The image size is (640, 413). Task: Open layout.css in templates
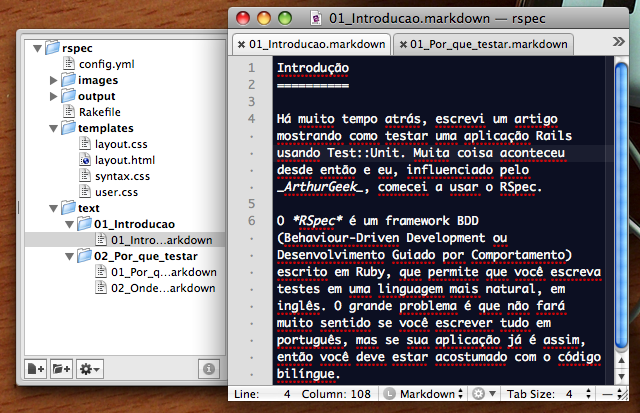pos(121,144)
